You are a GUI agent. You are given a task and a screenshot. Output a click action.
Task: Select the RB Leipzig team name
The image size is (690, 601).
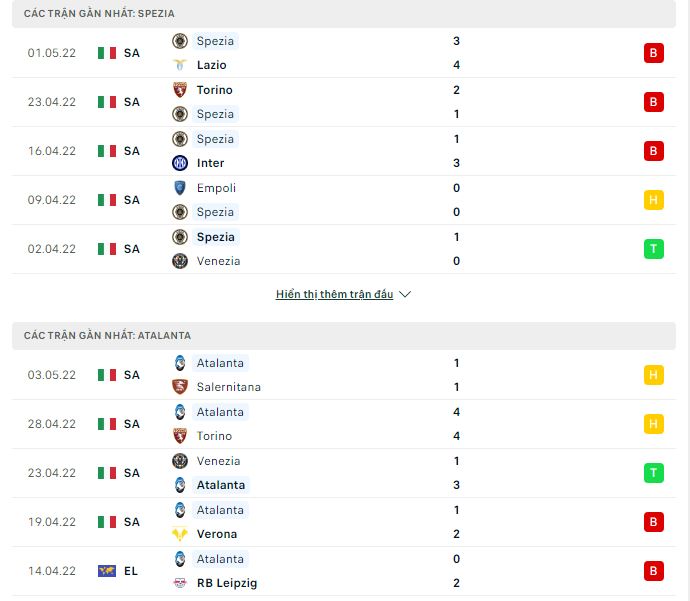pos(227,583)
